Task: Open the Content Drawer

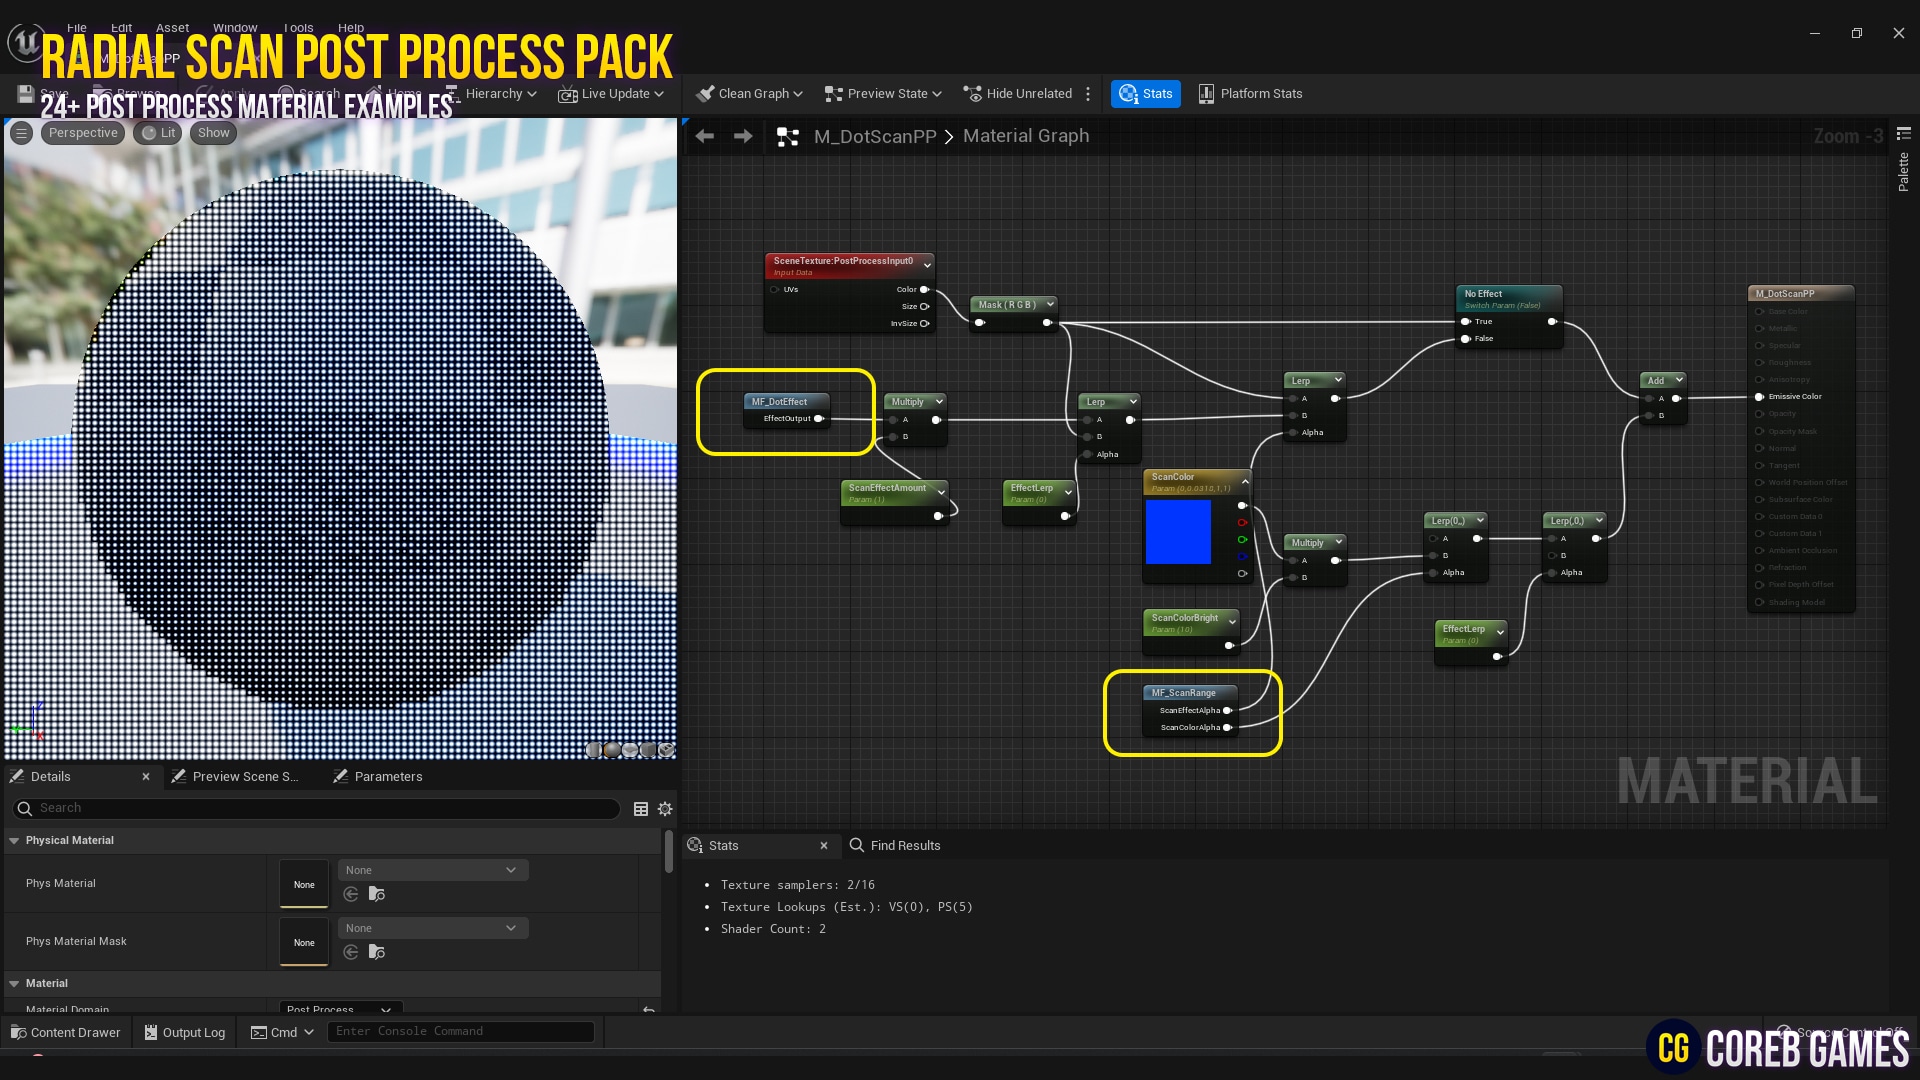Action: pyautogui.click(x=65, y=1032)
